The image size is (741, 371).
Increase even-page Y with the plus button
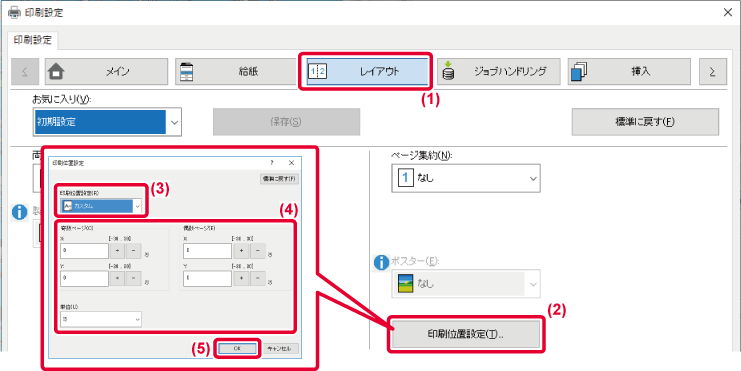click(241, 279)
